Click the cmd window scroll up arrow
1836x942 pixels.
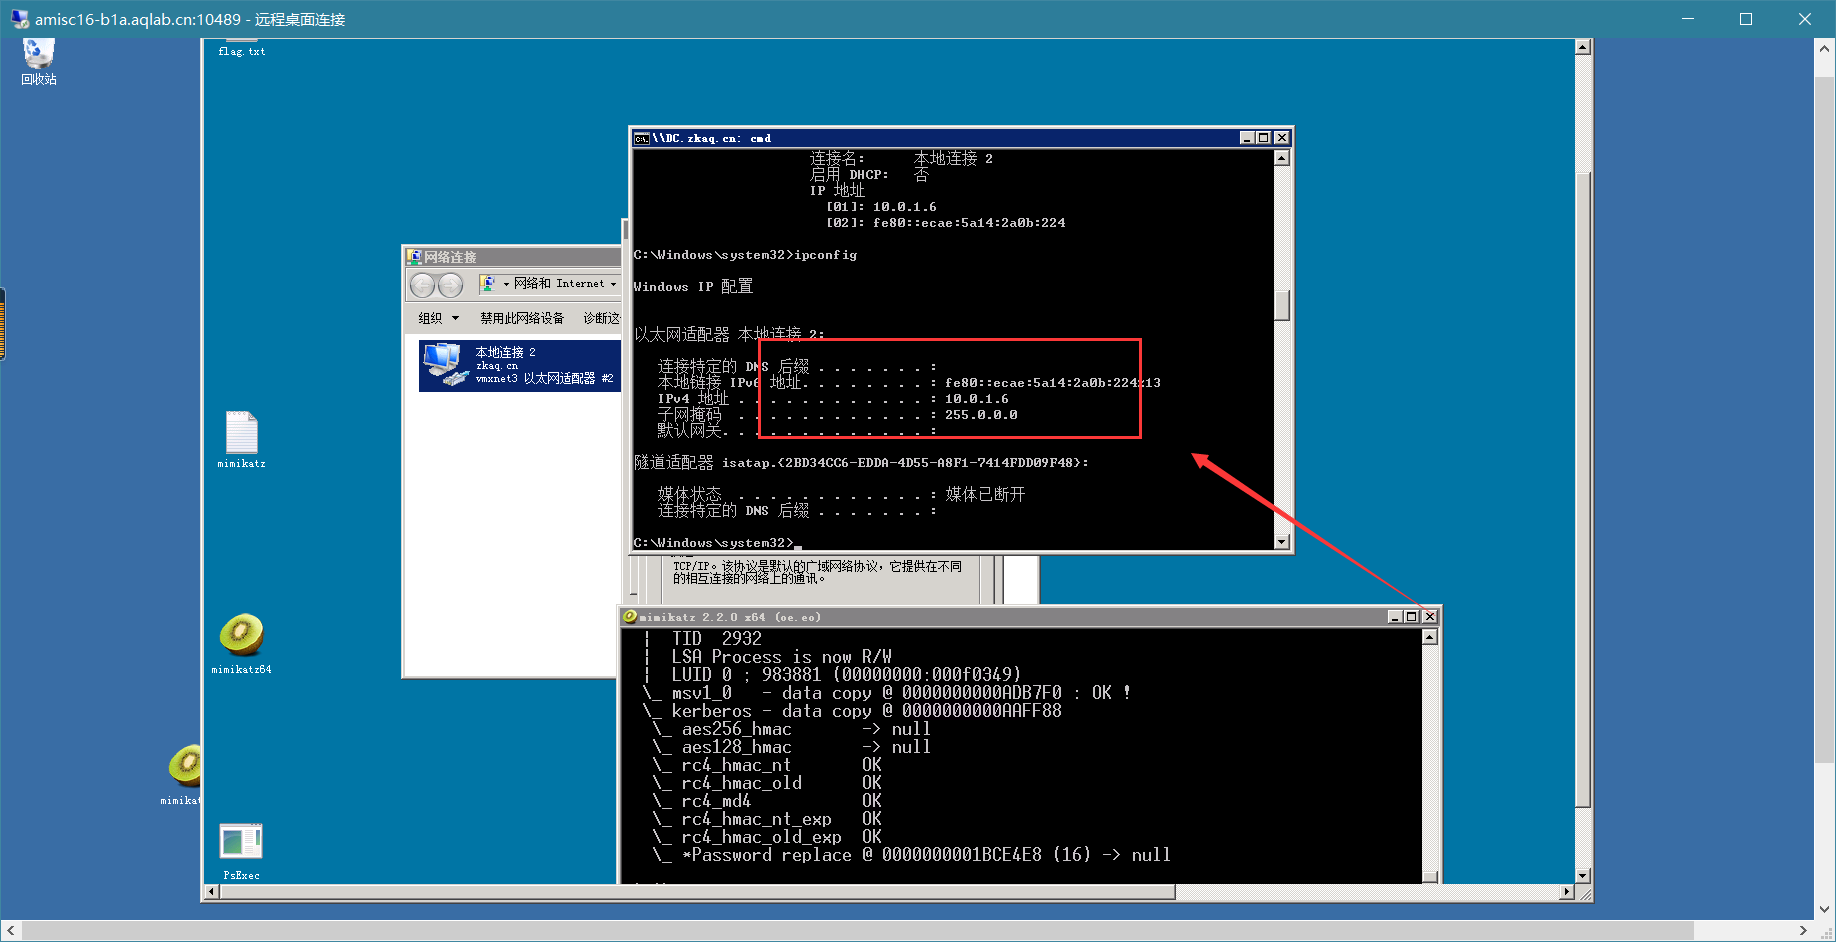click(x=1282, y=158)
